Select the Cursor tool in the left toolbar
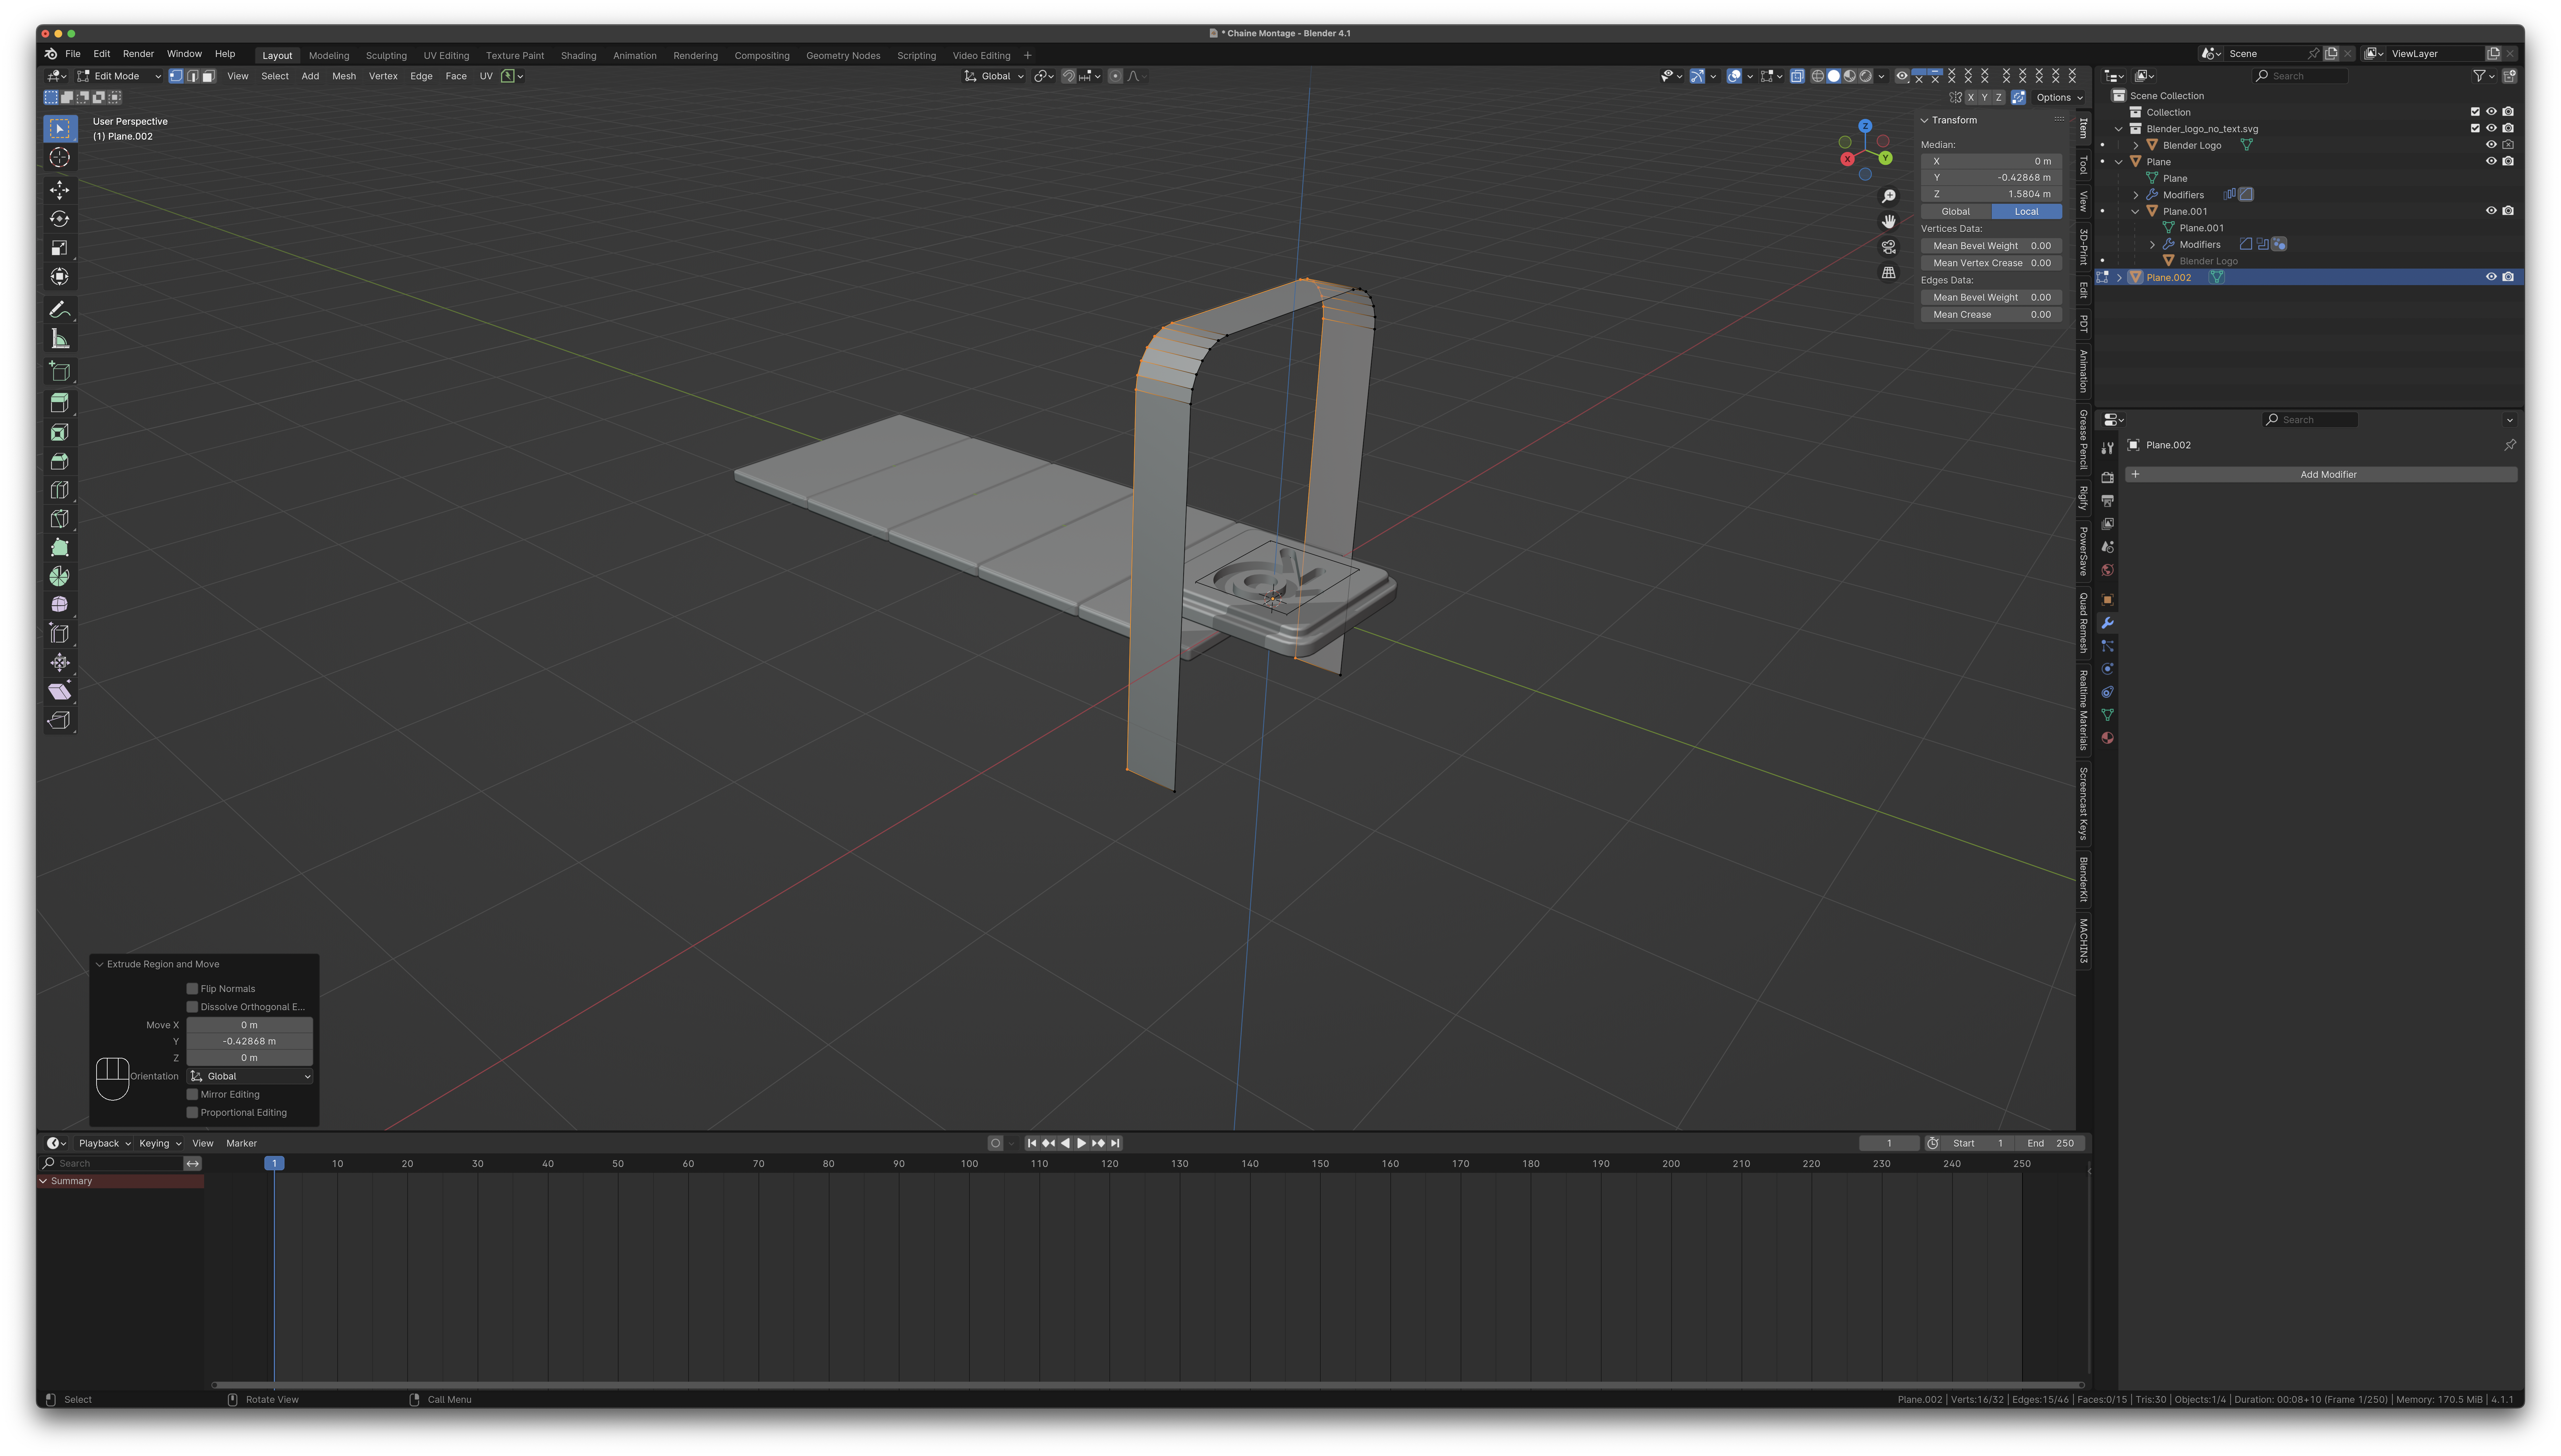 pos(60,157)
